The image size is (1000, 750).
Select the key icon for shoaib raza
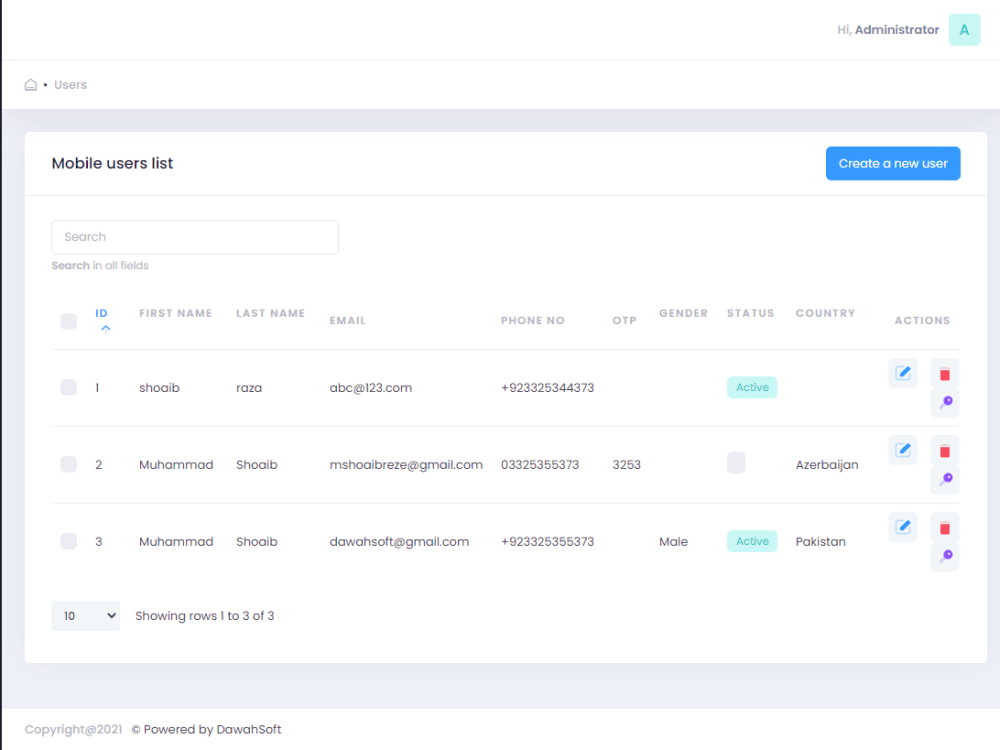click(x=944, y=402)
